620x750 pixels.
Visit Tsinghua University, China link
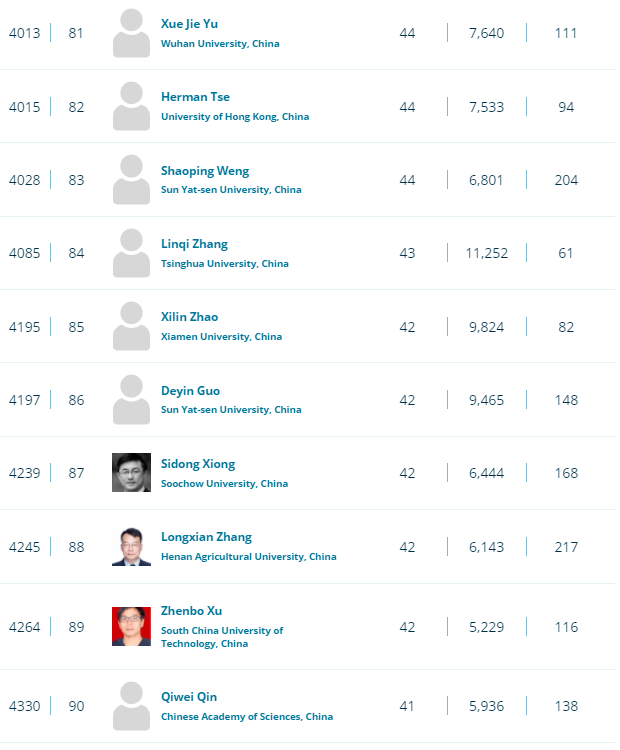tap(225, 264)
